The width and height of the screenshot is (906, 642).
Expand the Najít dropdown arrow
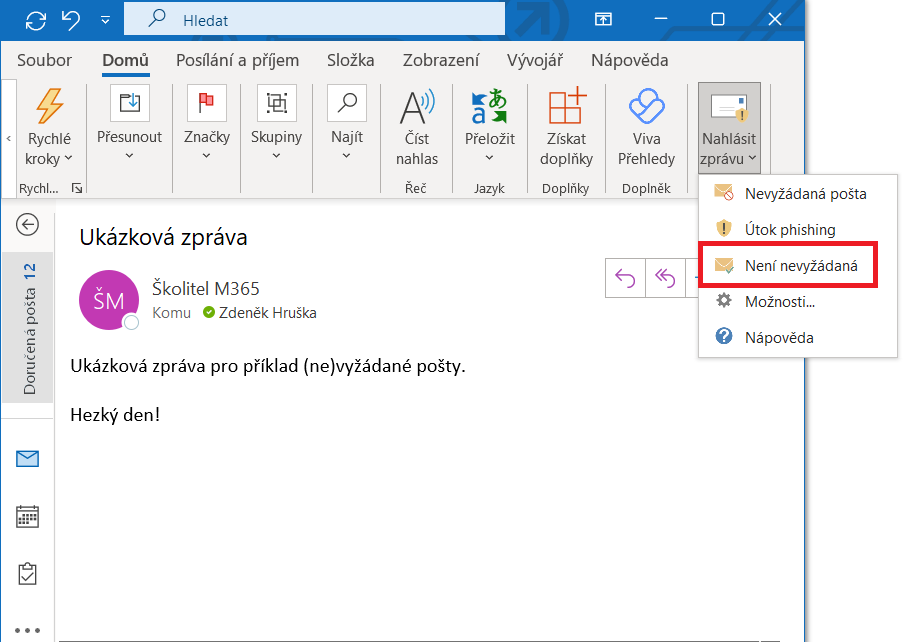(x=346, y=156)
